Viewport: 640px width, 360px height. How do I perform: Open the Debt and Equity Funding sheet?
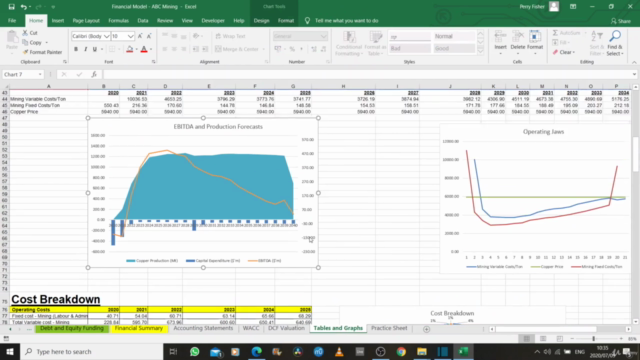point(72,328)
